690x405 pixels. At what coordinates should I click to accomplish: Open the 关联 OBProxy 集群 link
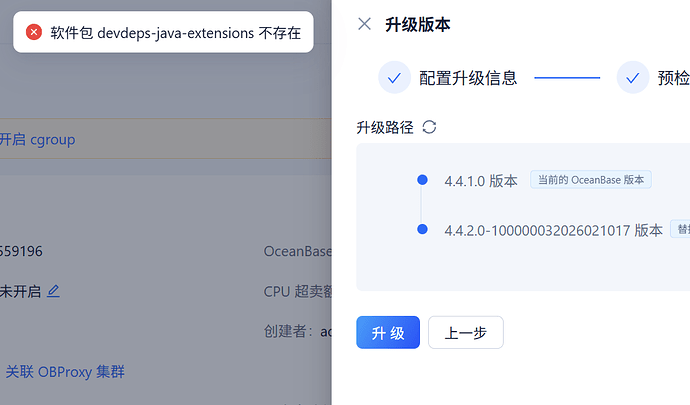click(x=65, y=372)
